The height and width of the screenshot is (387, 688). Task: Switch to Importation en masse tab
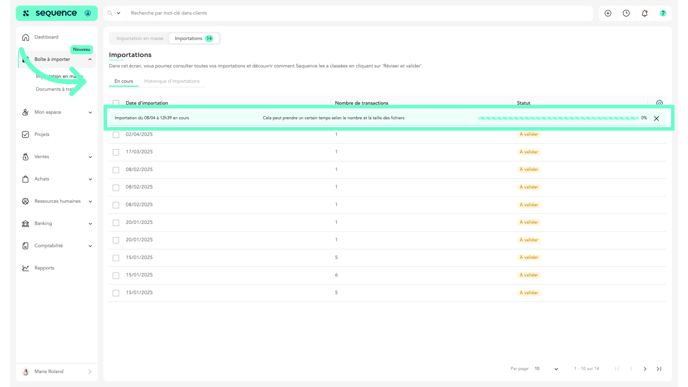pos(140,39)
